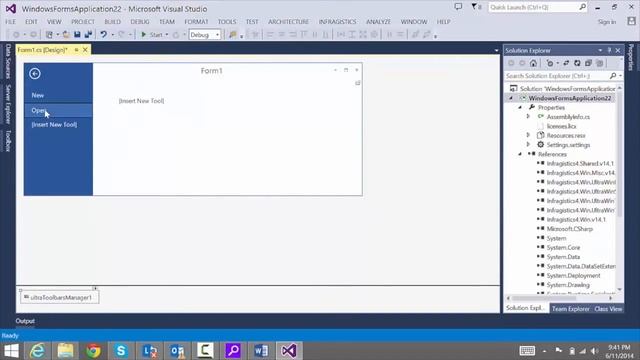Open Skype from the taskbar
This screenshot has width=640, height=360.
[121, 351]
